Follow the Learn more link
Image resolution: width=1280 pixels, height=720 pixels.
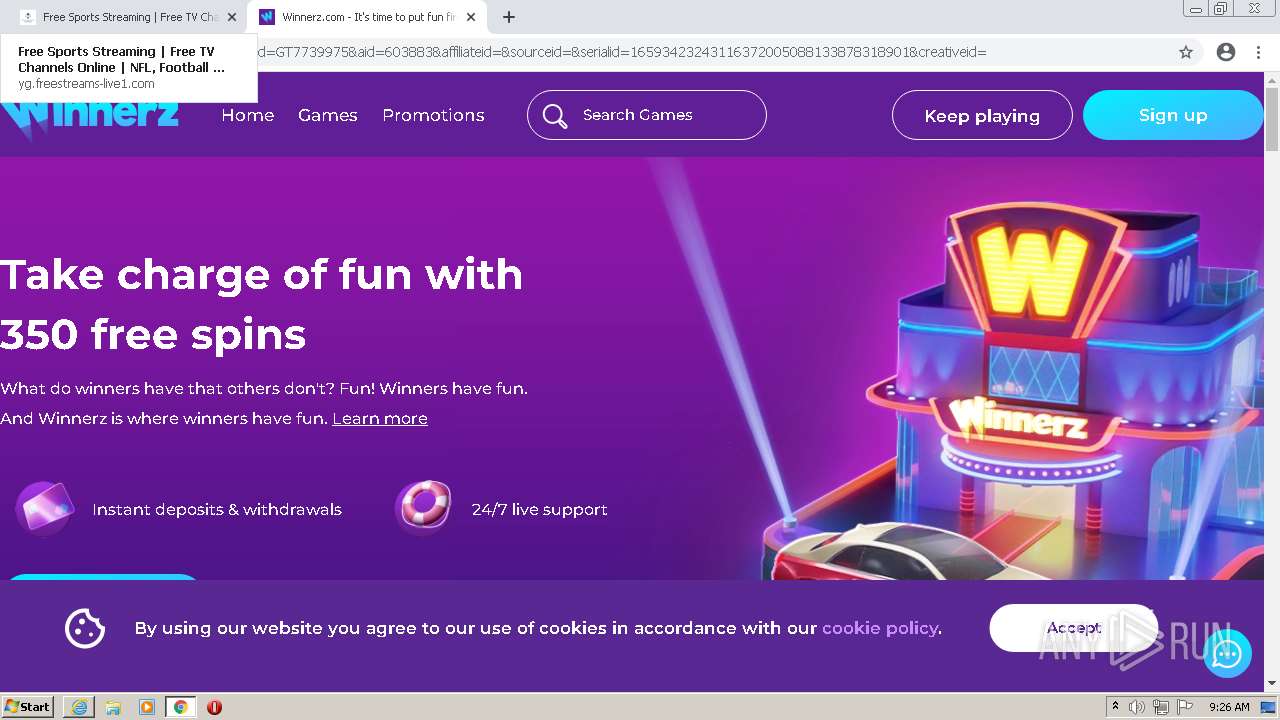(x=380, y=418)
